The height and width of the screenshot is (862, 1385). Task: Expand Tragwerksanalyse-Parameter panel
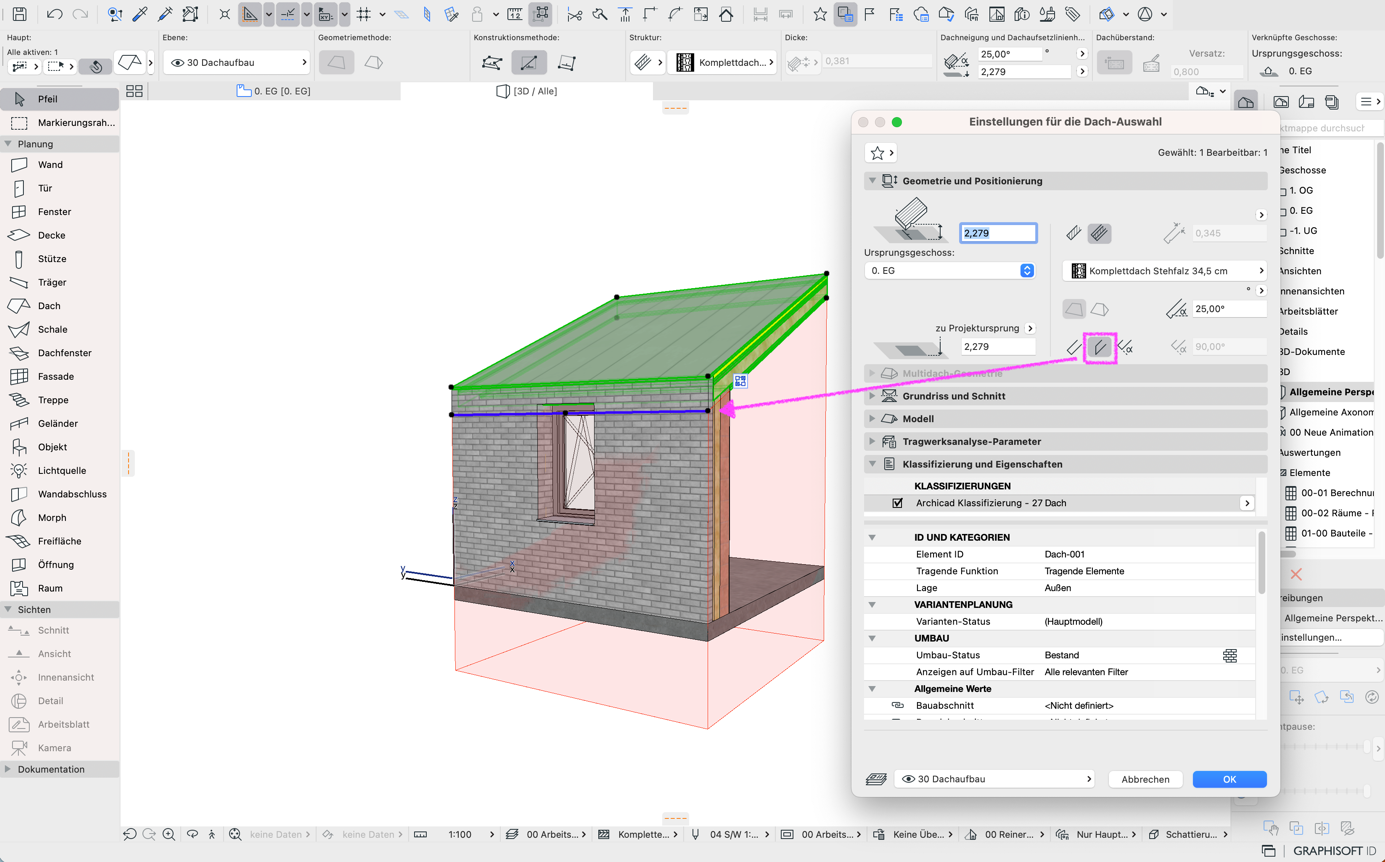point(872,441)
